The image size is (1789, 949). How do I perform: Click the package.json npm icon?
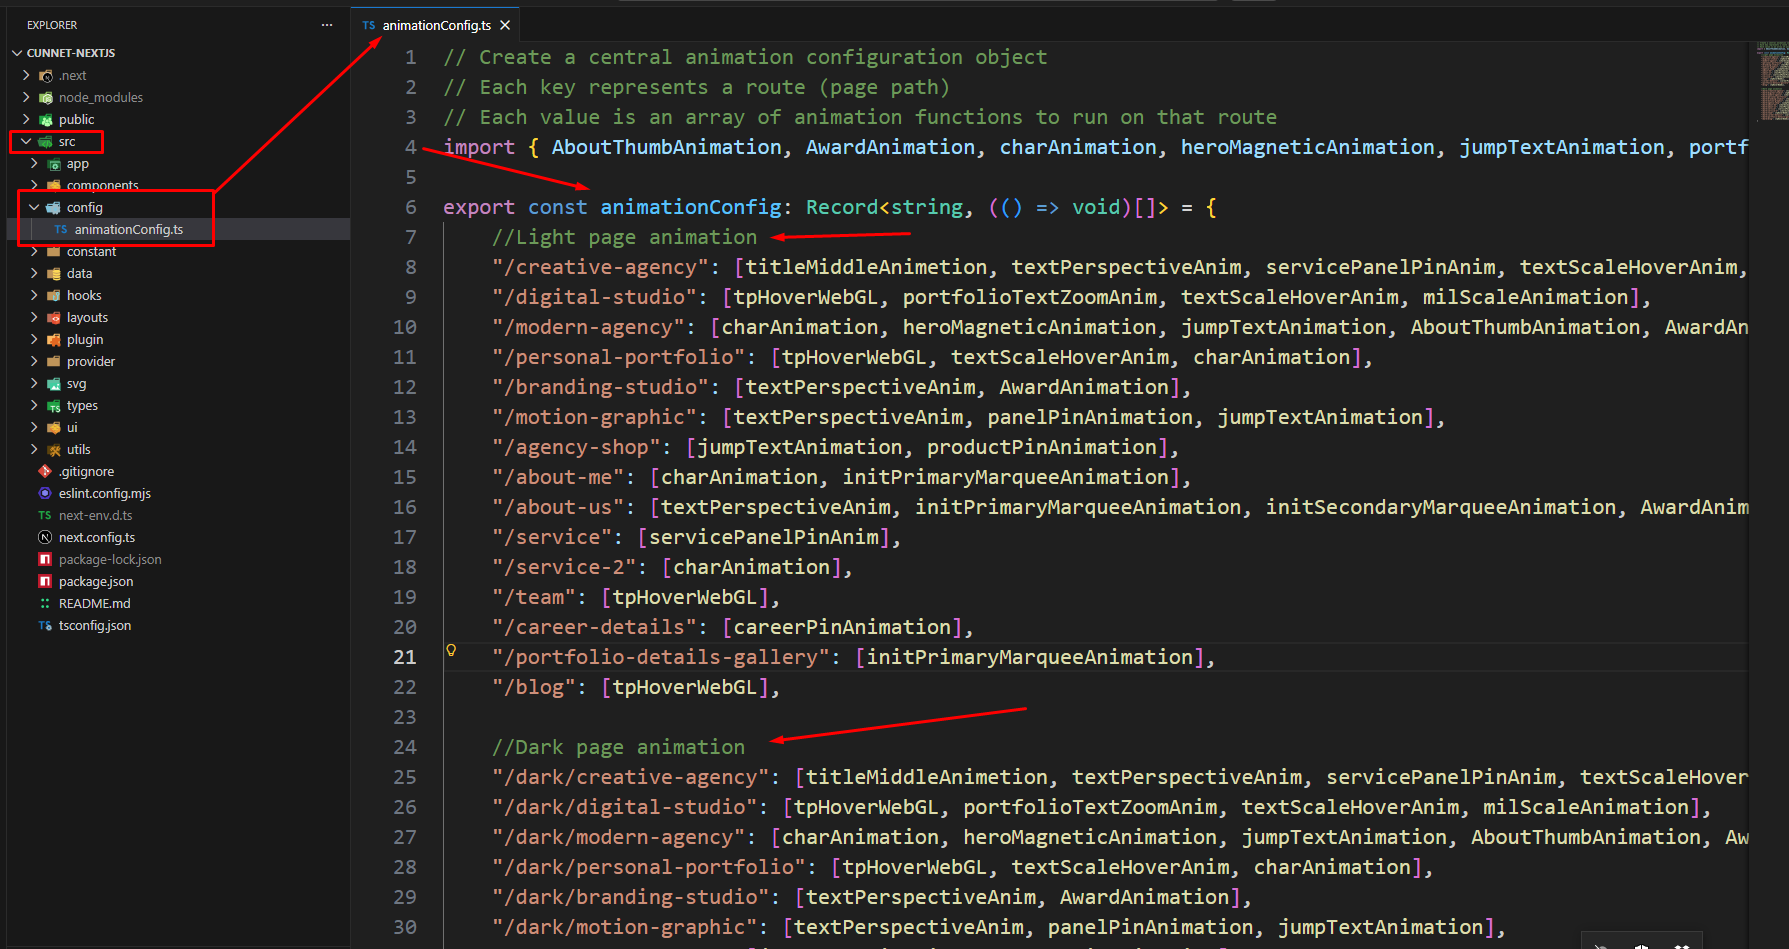click(45, 581)
